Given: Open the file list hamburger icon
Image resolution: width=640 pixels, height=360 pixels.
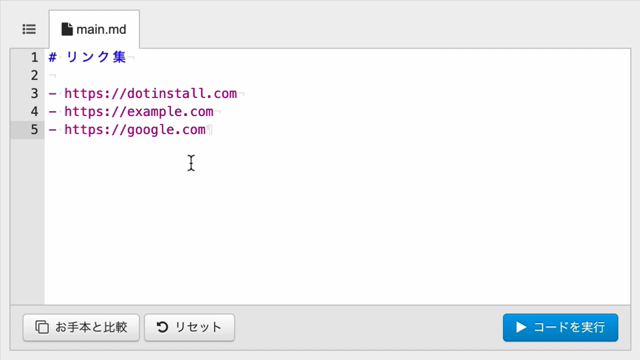Looking at the screenshot, I should [29, 29].
